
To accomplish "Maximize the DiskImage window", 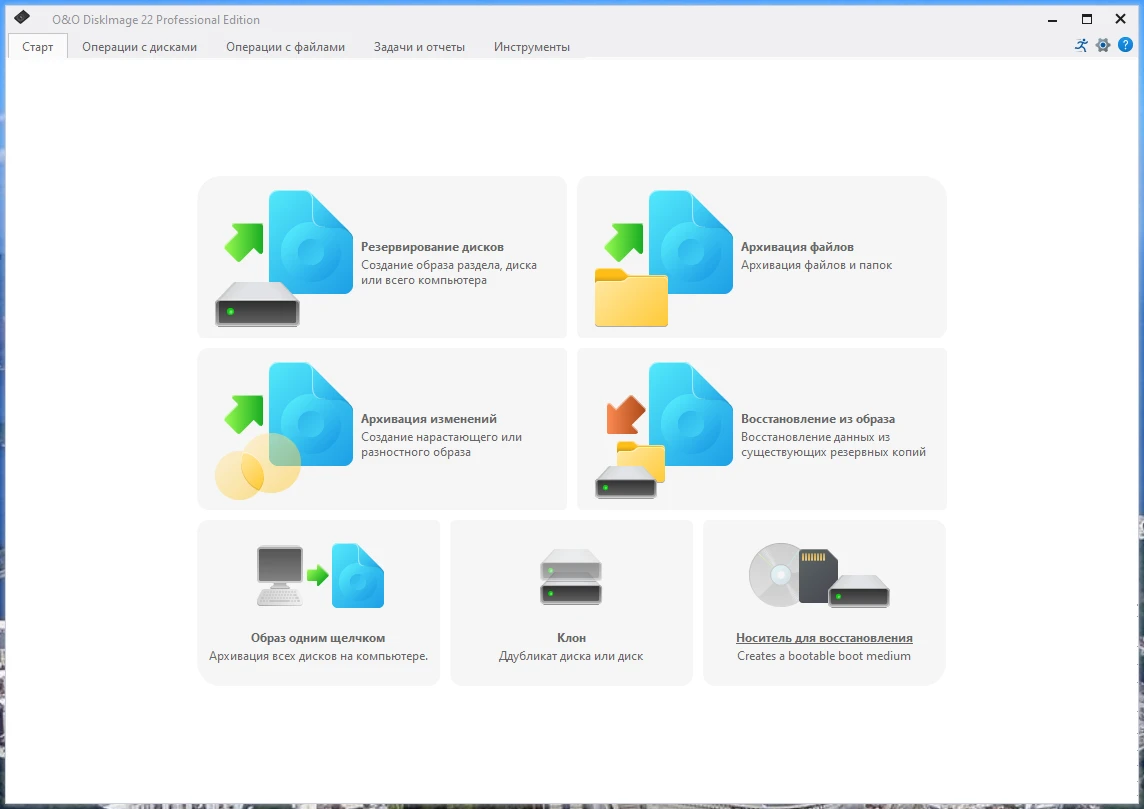I will (x=1087, y=19).
